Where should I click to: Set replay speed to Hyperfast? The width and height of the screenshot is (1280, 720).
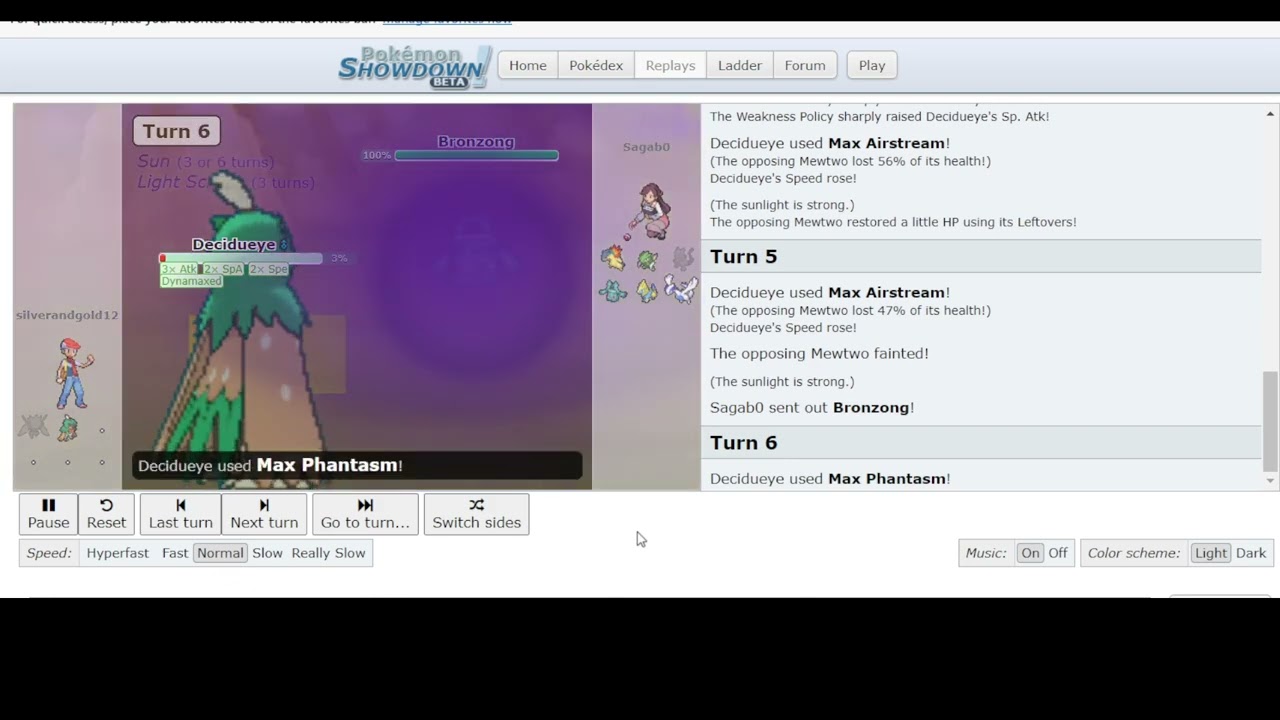coord(117,553)
